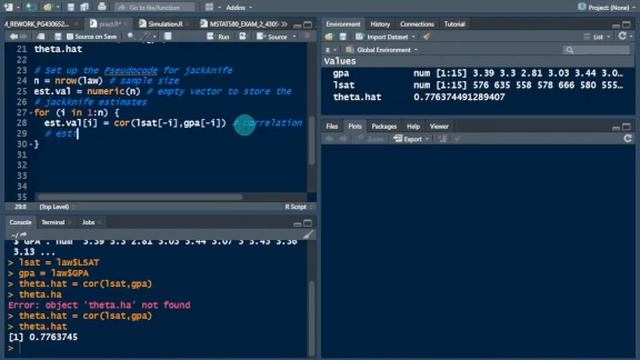Open the Viewer tab
640x360 pixels.
click(x=439, y=127)
